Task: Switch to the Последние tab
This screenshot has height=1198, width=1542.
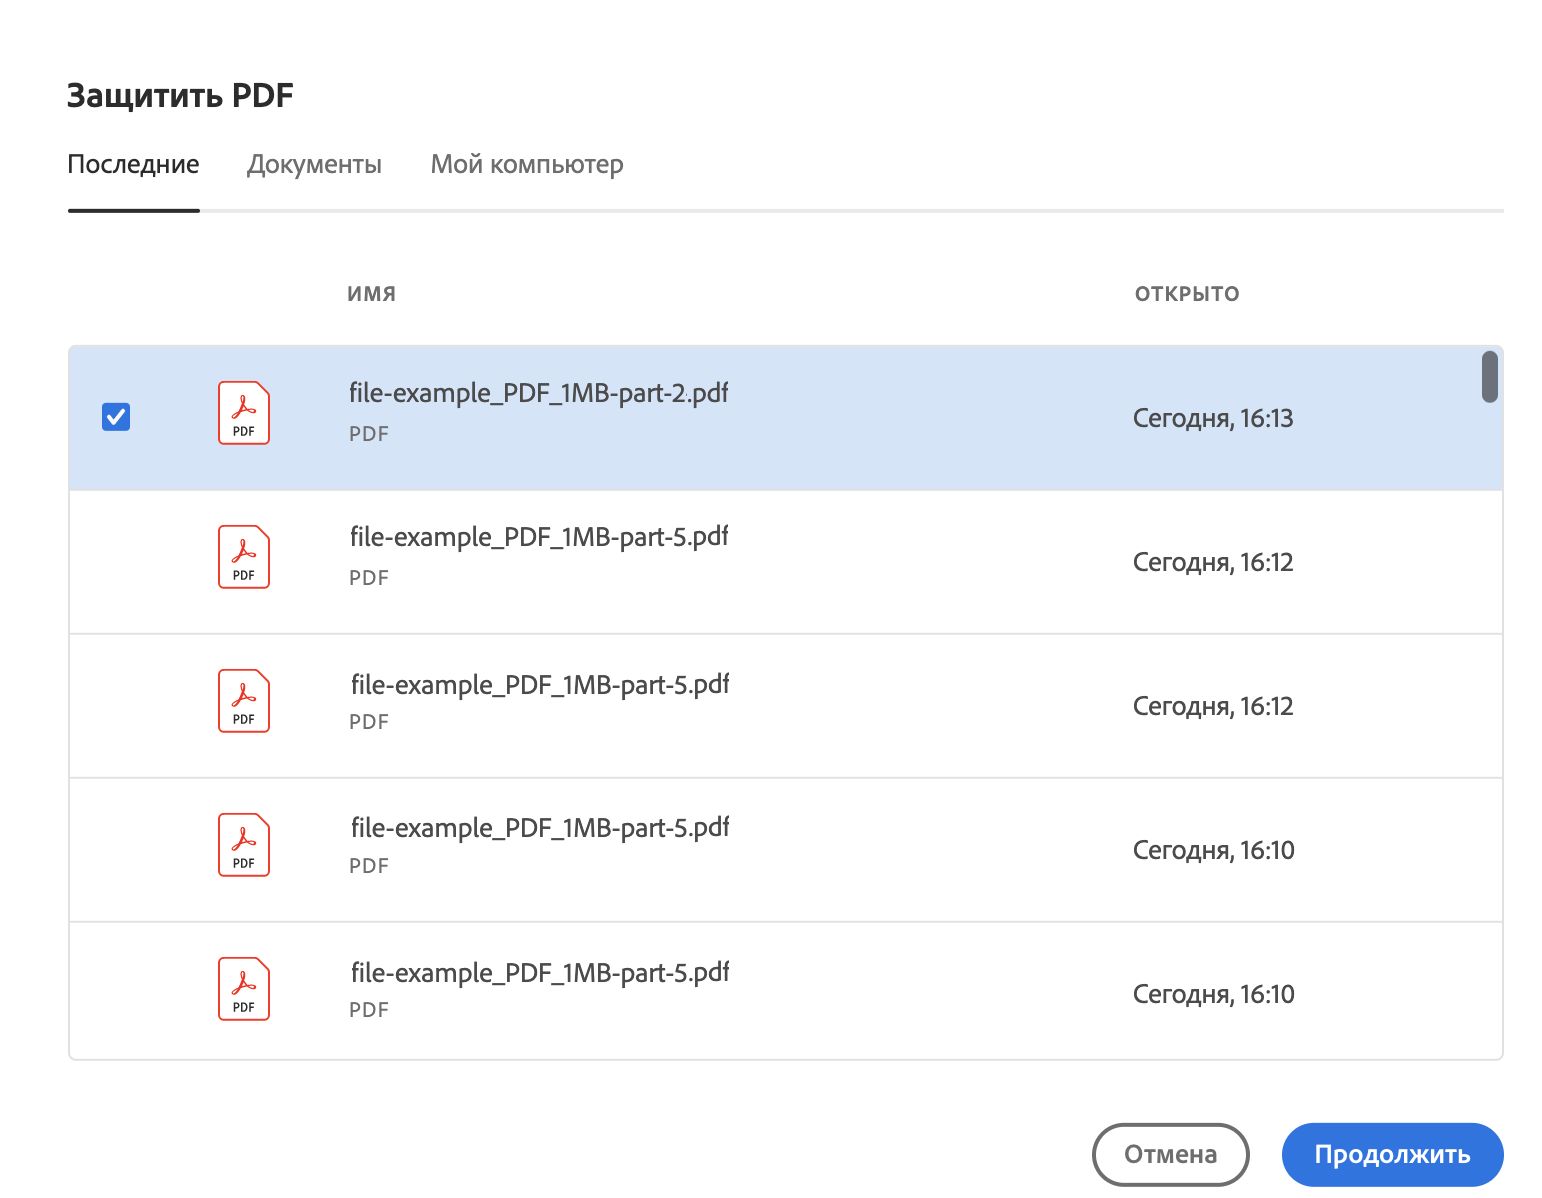Action: tap(133, 164)
